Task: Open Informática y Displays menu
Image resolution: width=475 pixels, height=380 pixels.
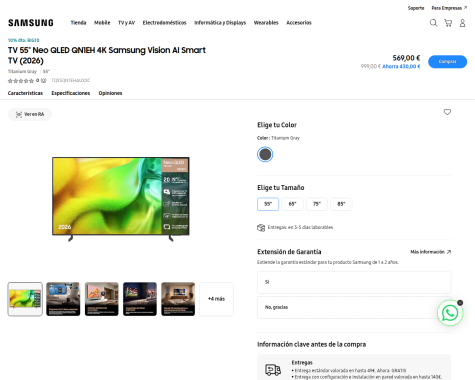Action: 220,23
